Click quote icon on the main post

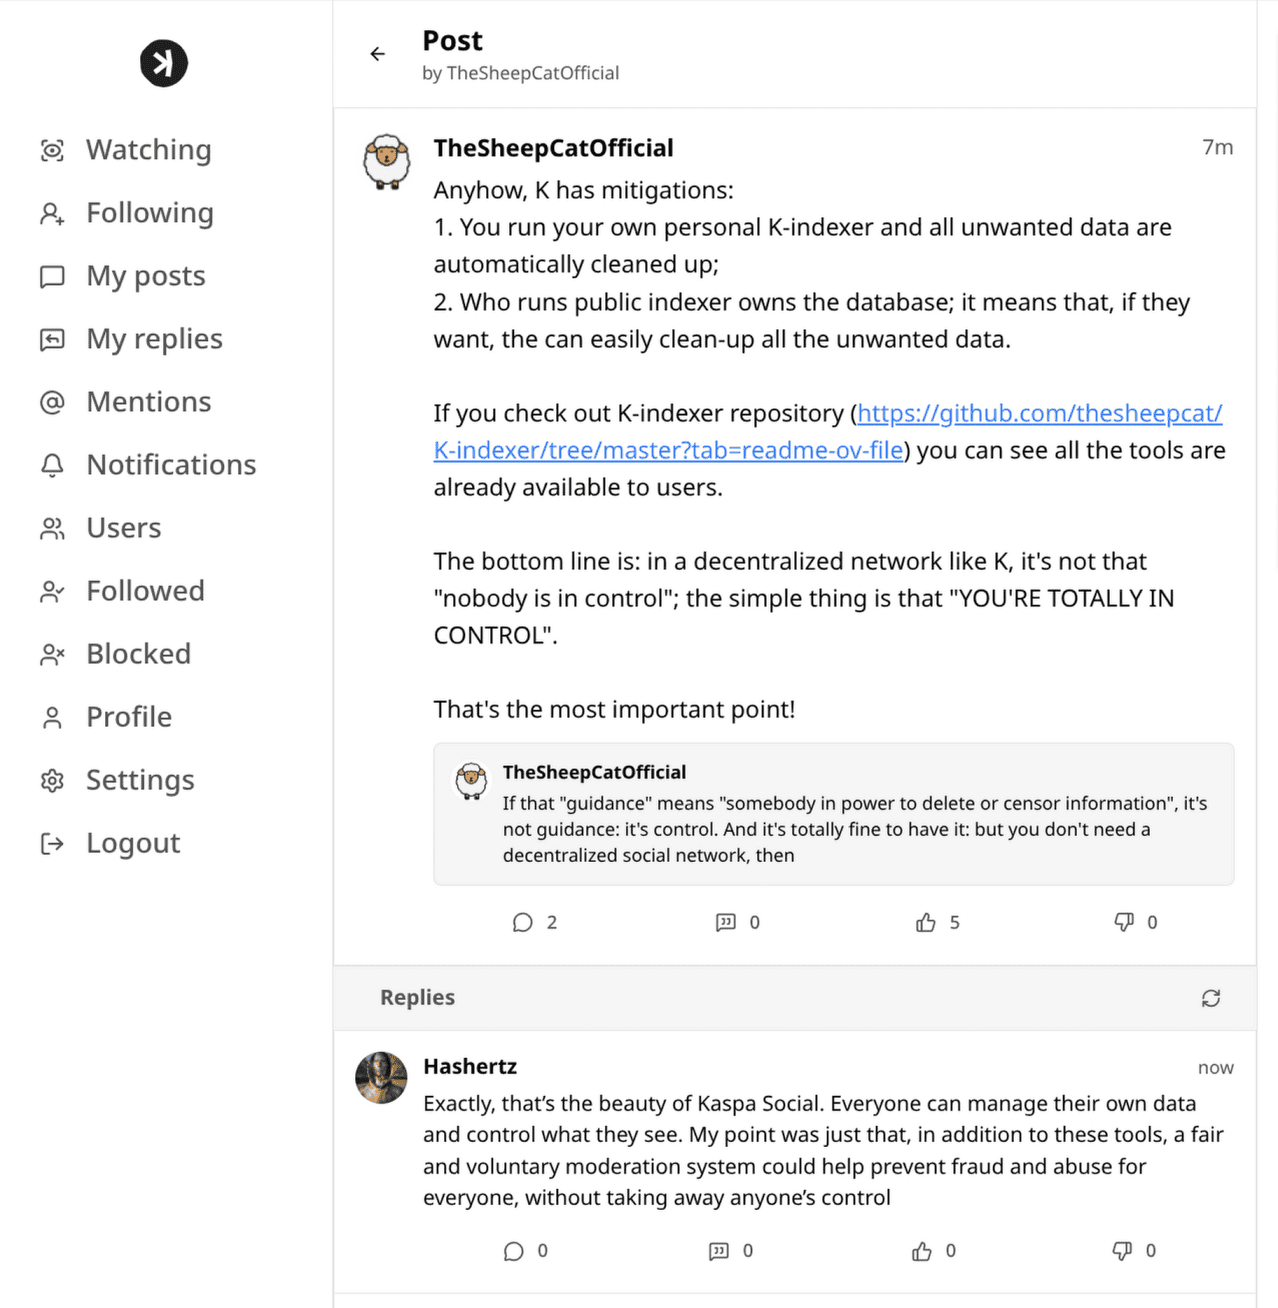(x=726, y=922)
